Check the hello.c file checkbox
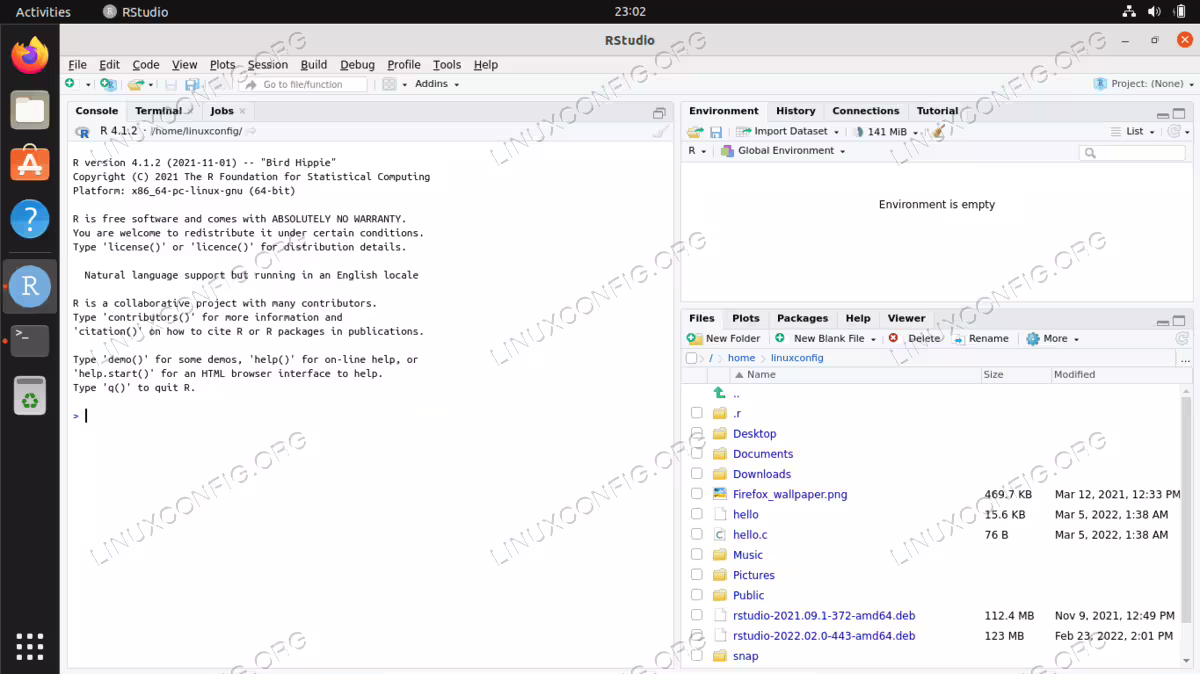The image size is (1200, 674). tap(697, 534)
